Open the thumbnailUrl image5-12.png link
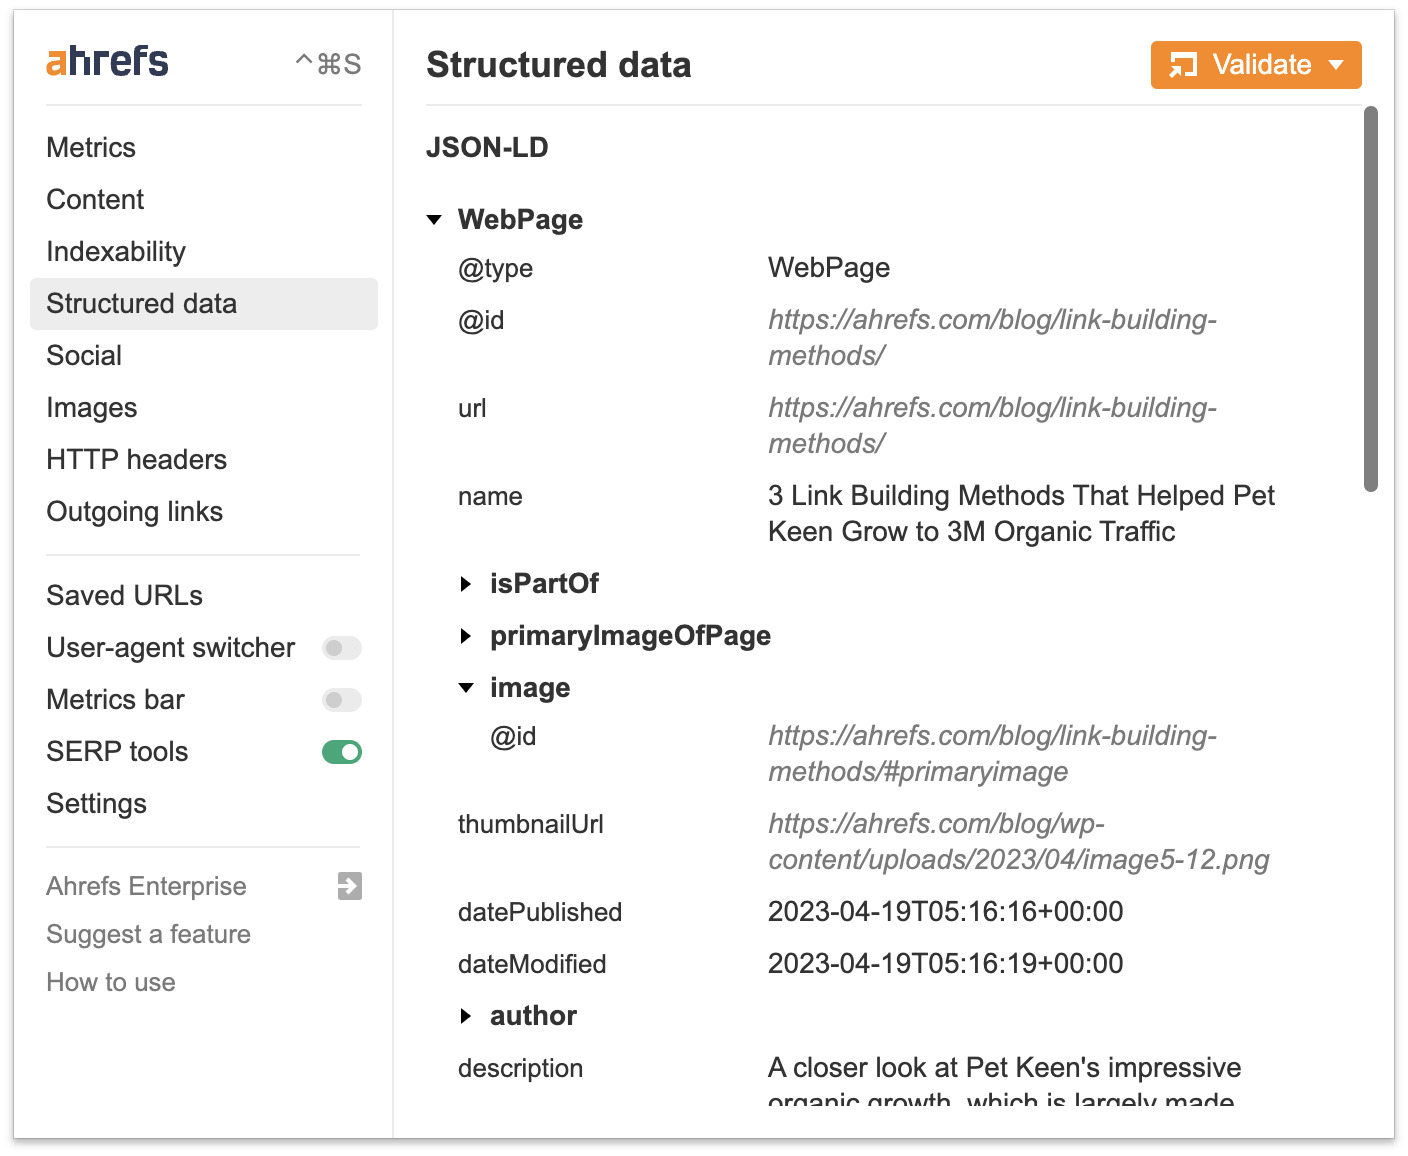 (1019, 842)
